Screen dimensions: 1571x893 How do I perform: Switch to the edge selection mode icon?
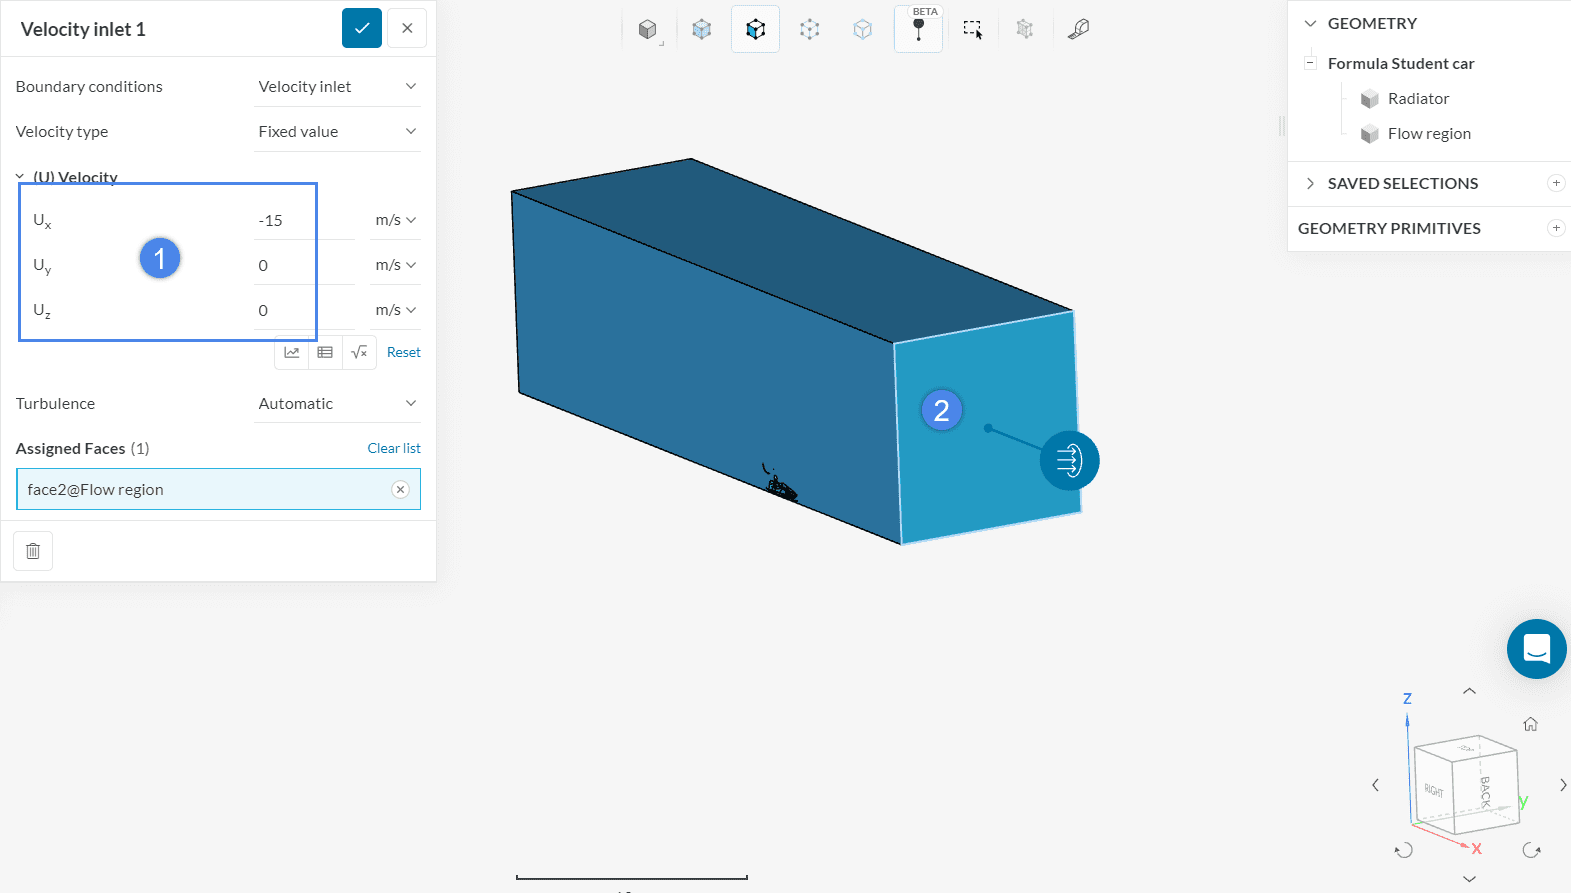810,30
